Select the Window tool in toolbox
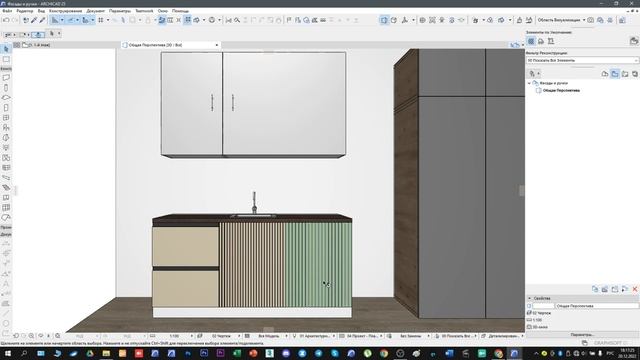 click(6, 118)
